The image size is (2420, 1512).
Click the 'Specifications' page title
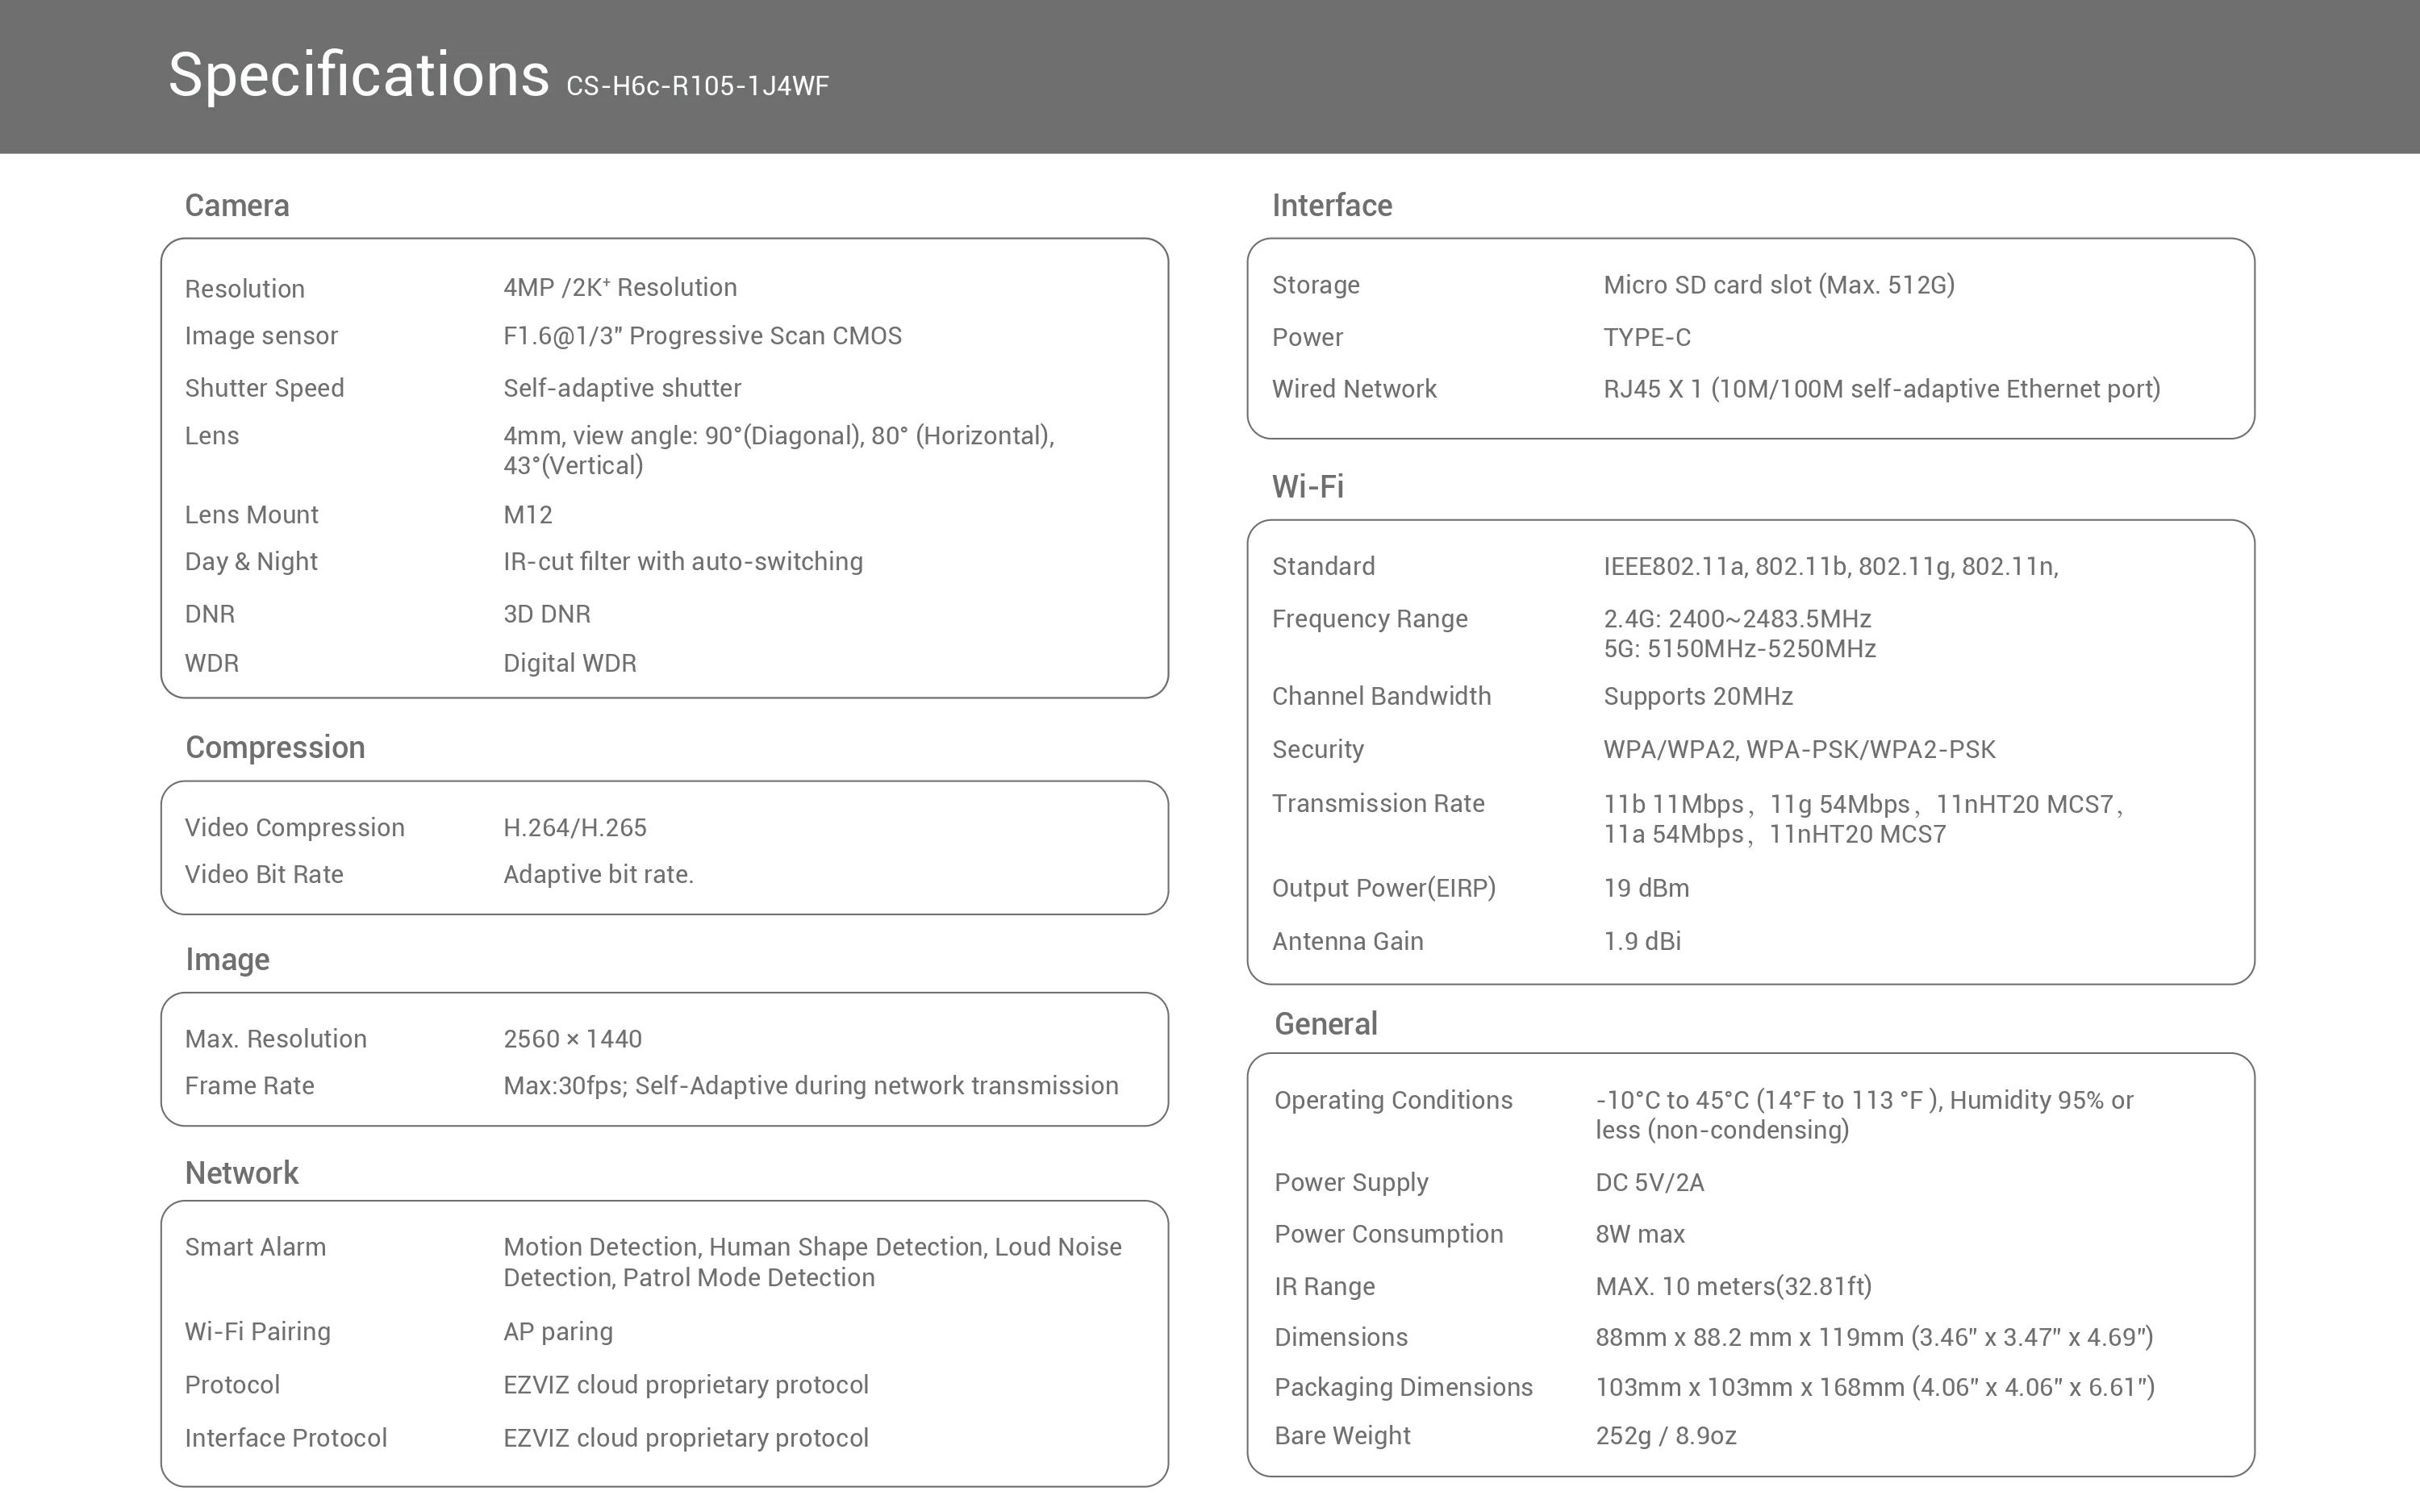pyautogui.click(x=358, y=76)
